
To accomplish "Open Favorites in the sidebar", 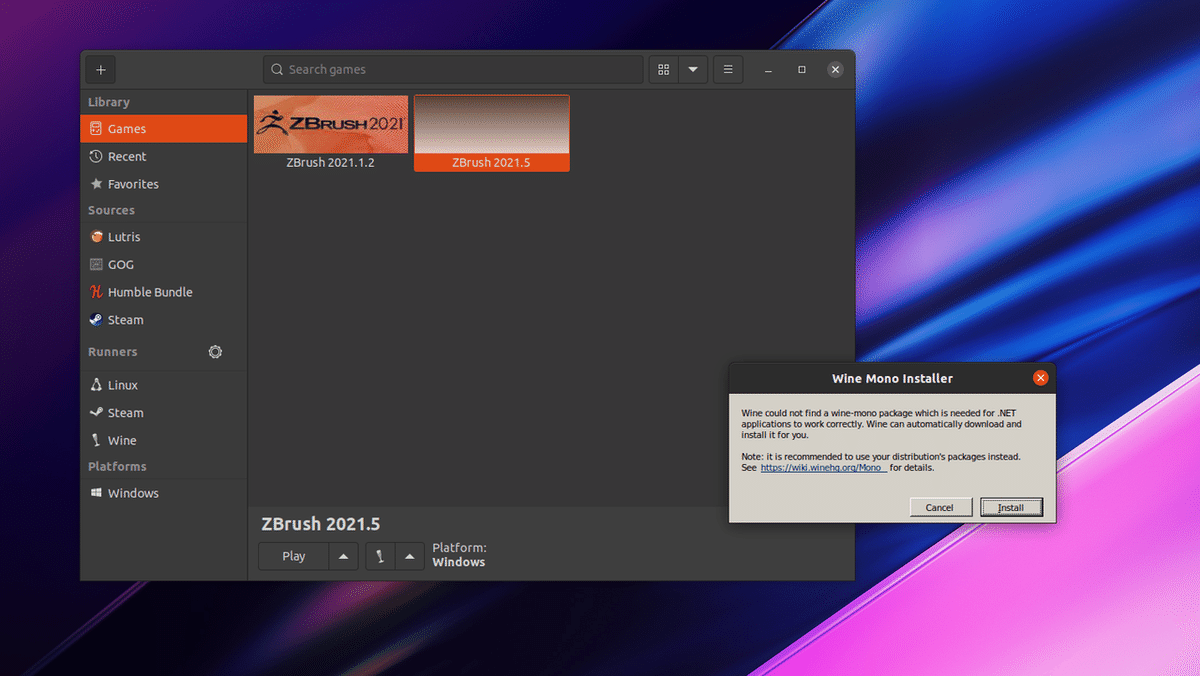I will 164,185.
